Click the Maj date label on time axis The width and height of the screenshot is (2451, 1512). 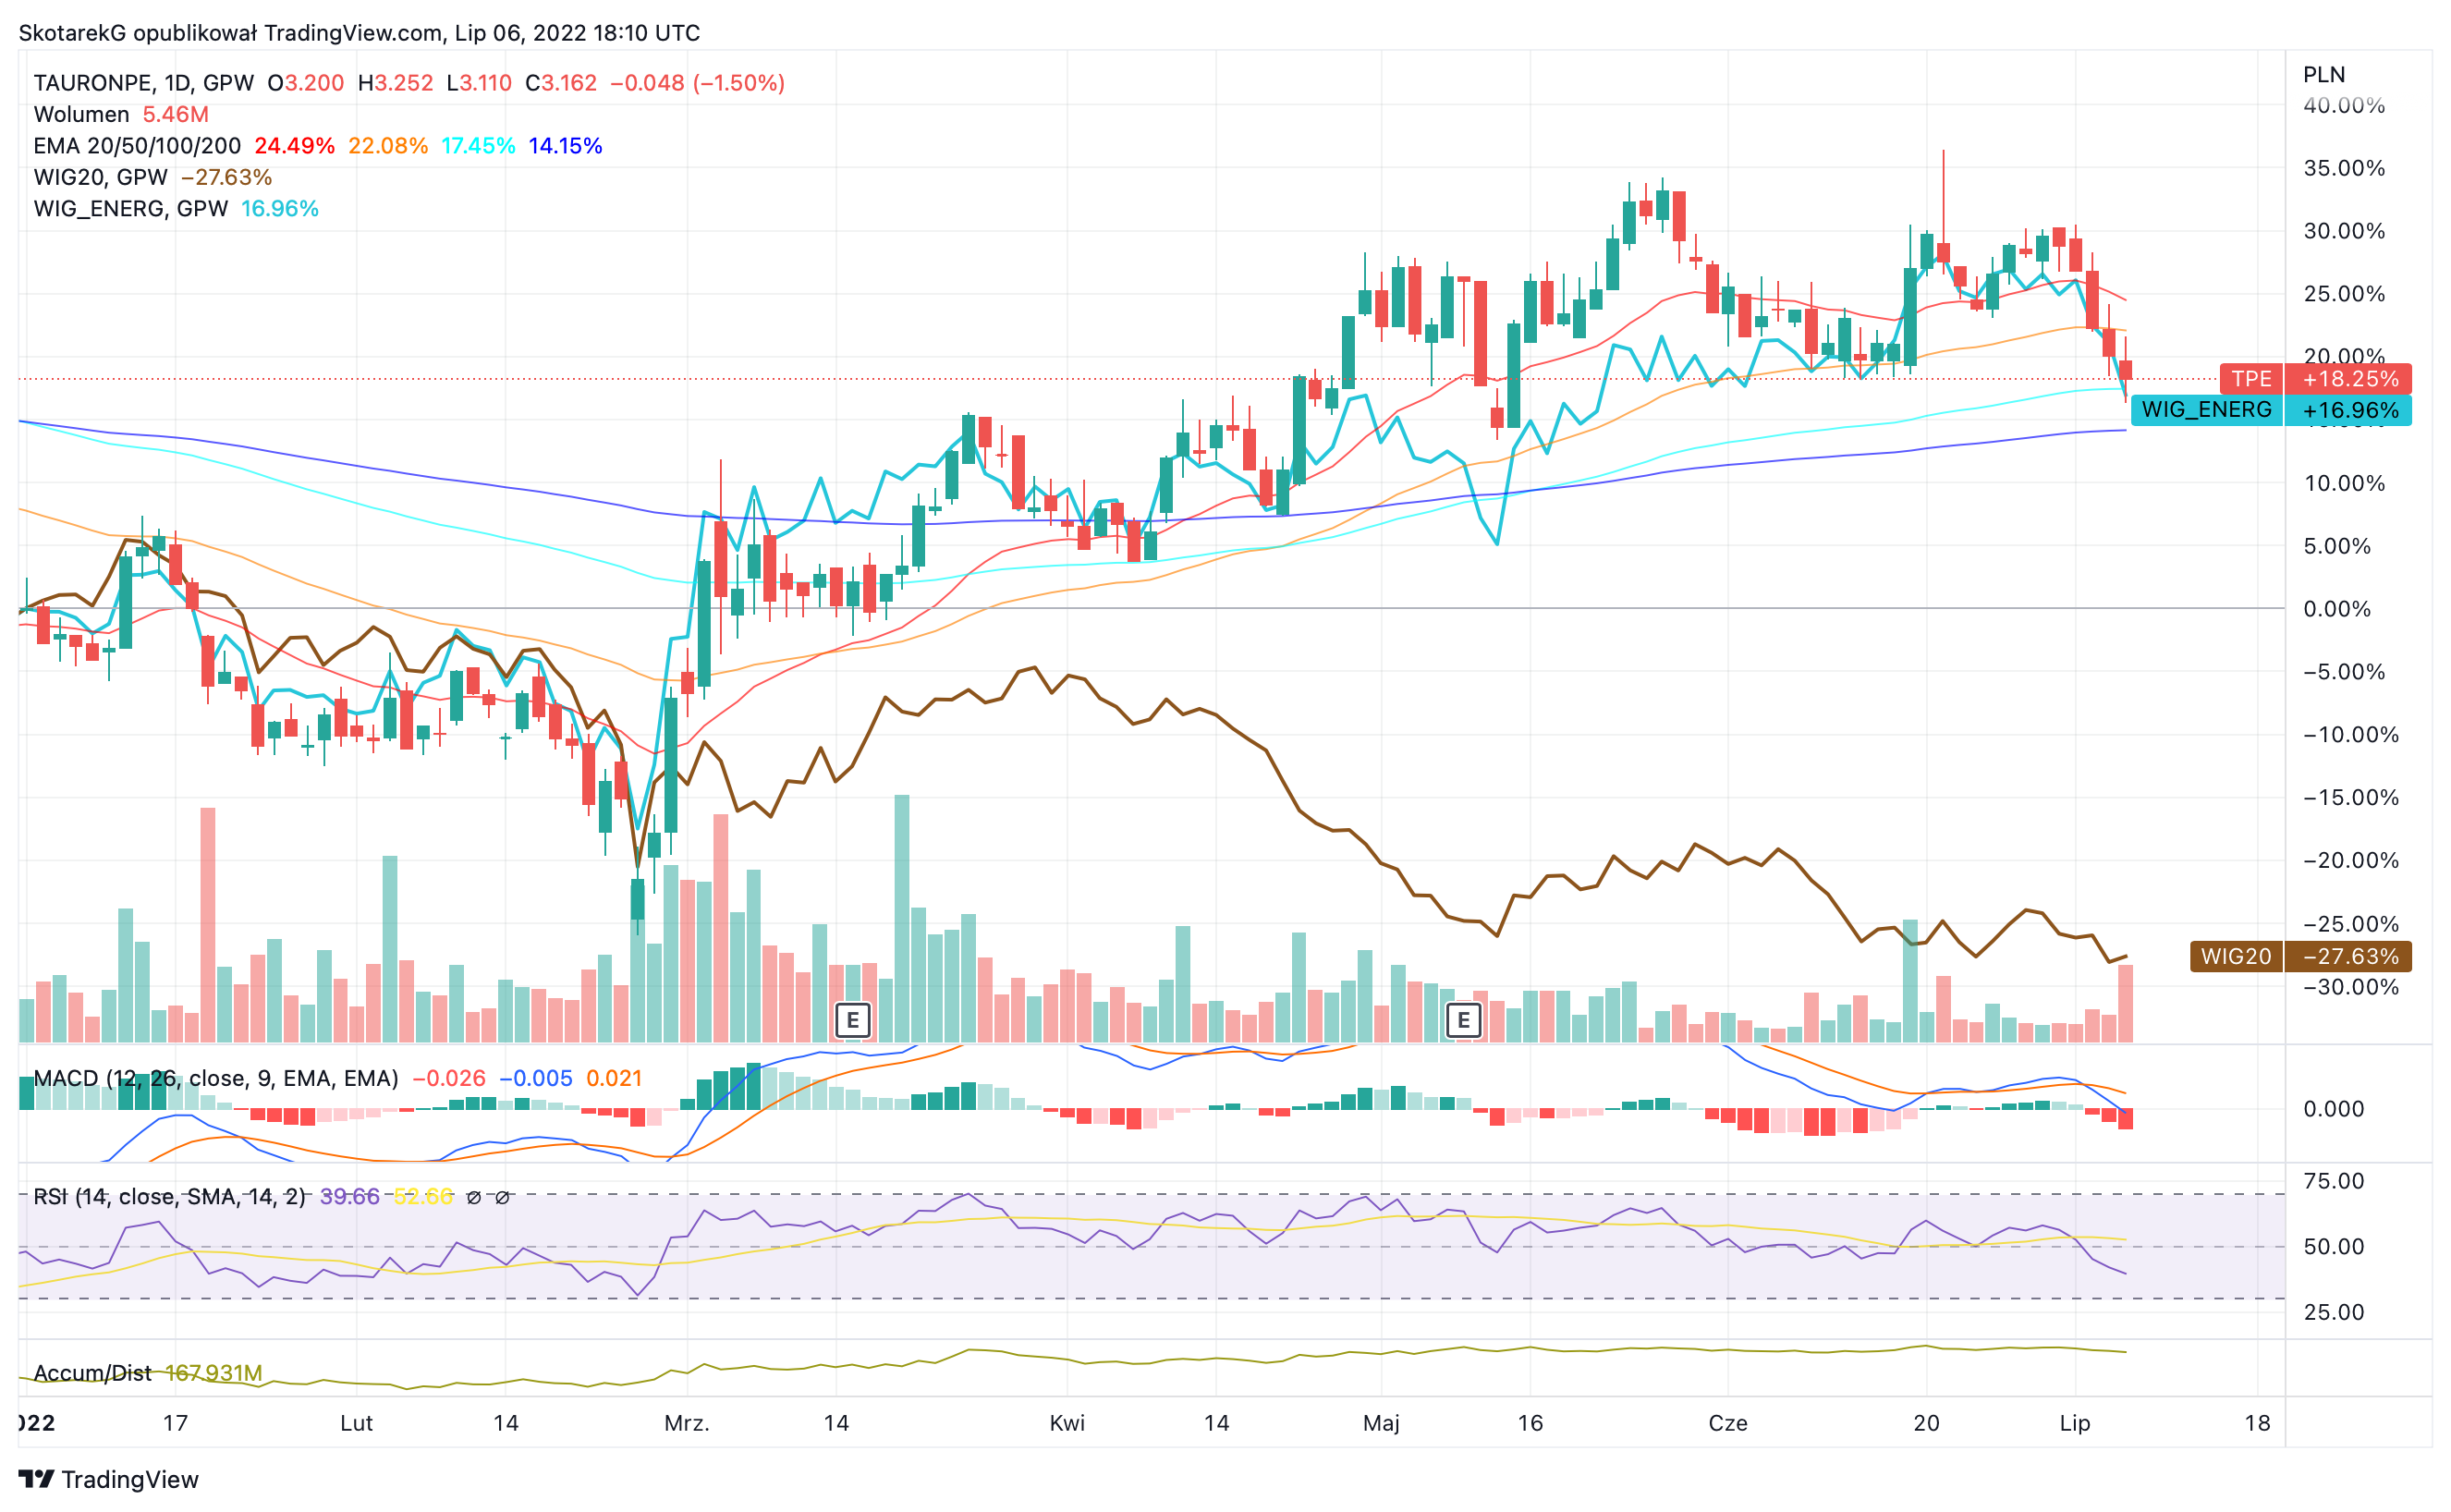(1381, 1423)
